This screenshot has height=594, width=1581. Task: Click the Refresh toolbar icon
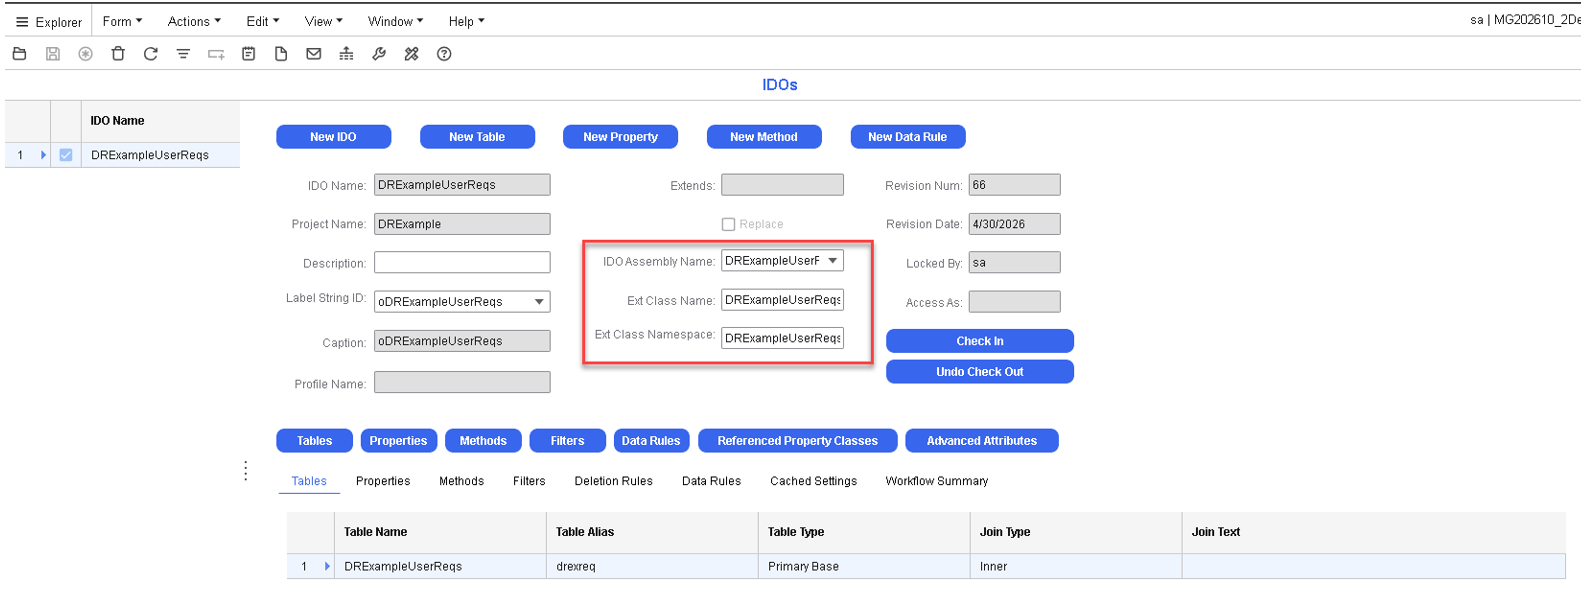(x=151, y=54)
